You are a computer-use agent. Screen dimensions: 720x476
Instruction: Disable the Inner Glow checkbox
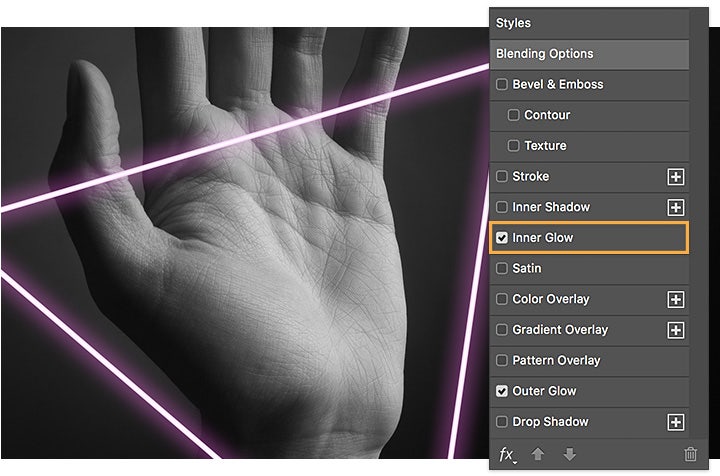pos(502,238)
